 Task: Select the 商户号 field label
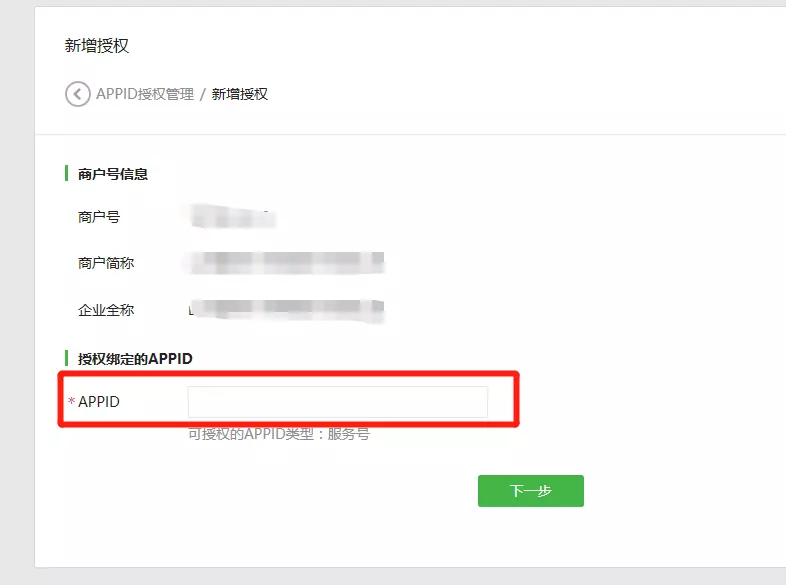tap(99, 217)
